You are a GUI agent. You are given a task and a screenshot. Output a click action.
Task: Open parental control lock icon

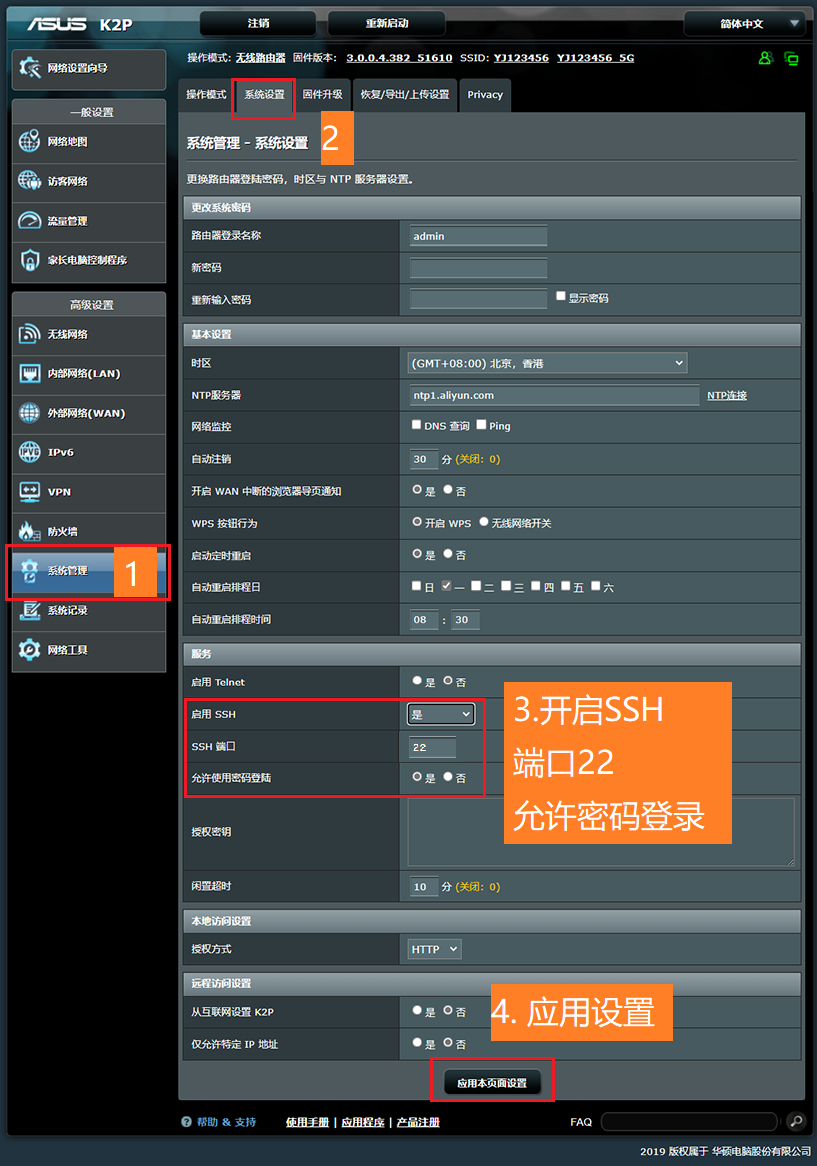(30, 260)
